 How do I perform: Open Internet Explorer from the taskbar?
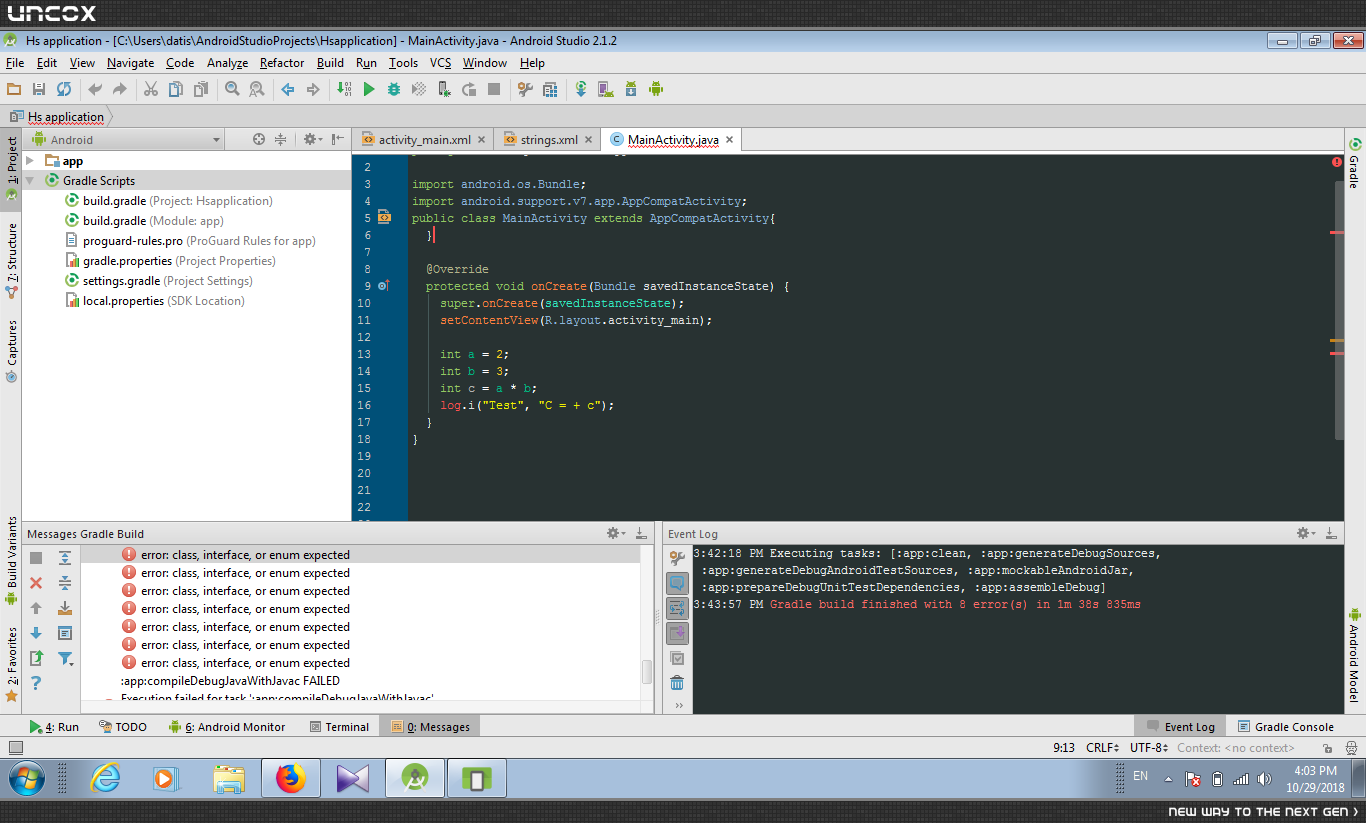106,779
